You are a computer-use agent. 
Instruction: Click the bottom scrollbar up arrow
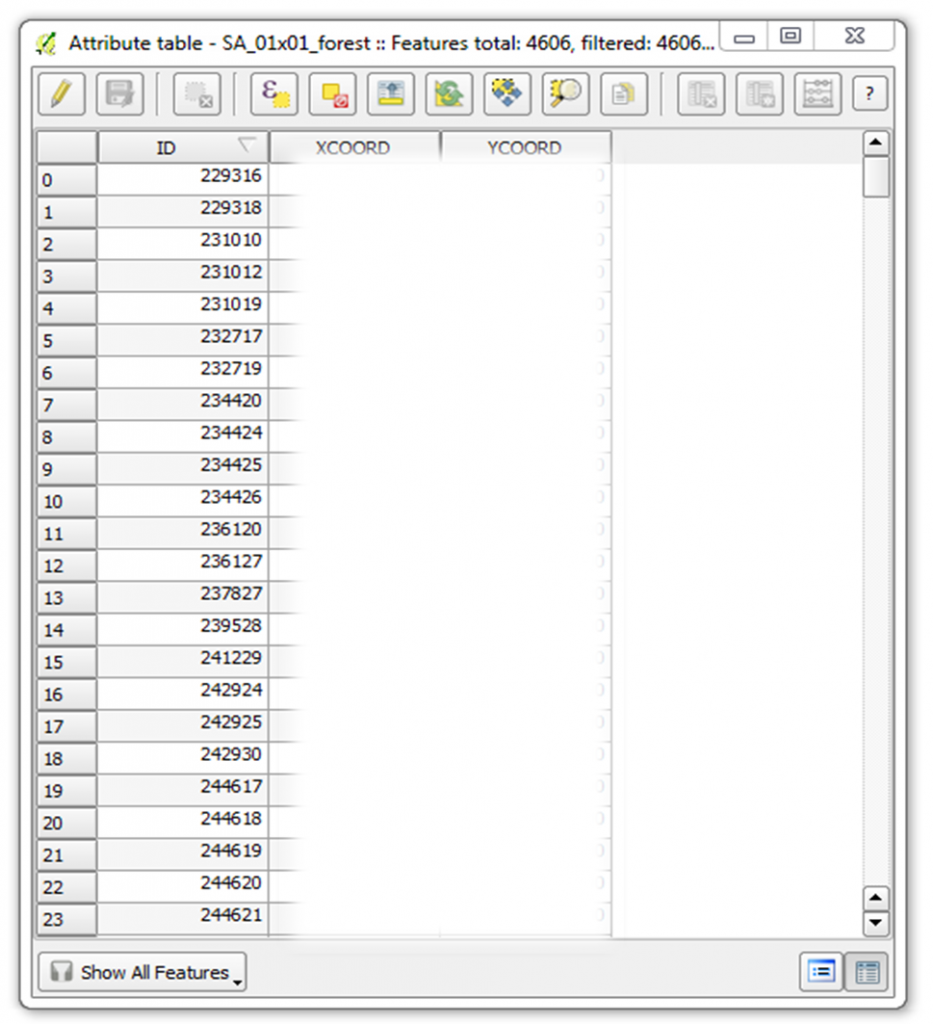pyautogui.click(x=876, y=899)
